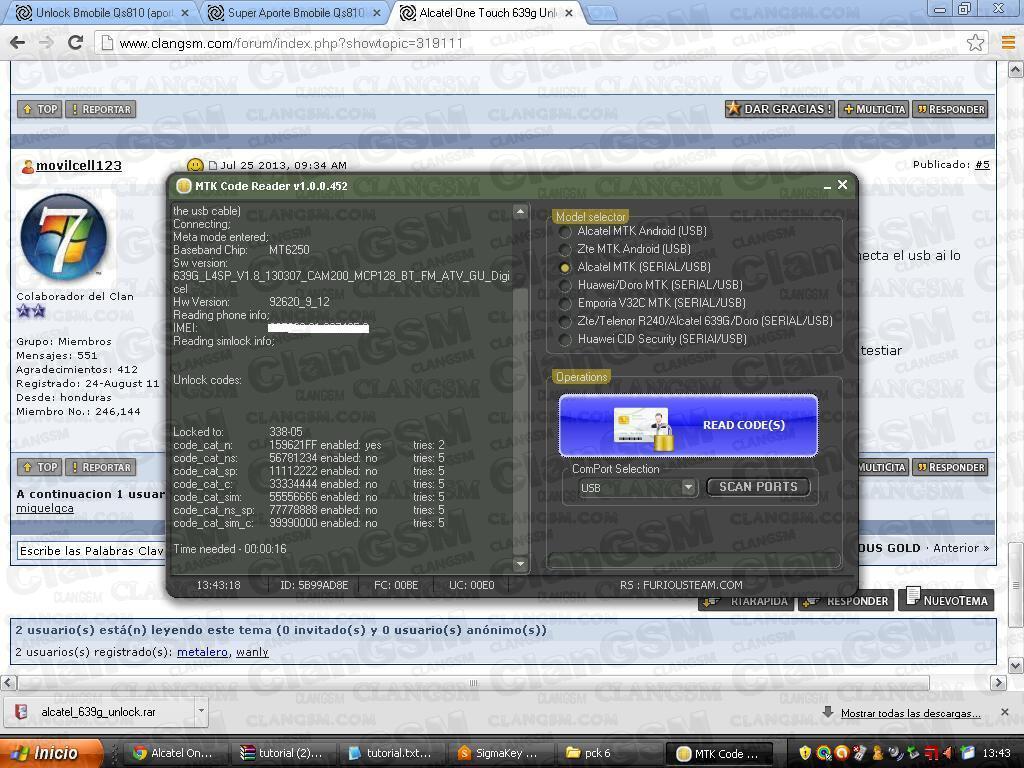Switch to Super Aporte Bmobile Qs810 tab
The height and width of the screenshot is (768, 1024).
[x=294, y=13]
